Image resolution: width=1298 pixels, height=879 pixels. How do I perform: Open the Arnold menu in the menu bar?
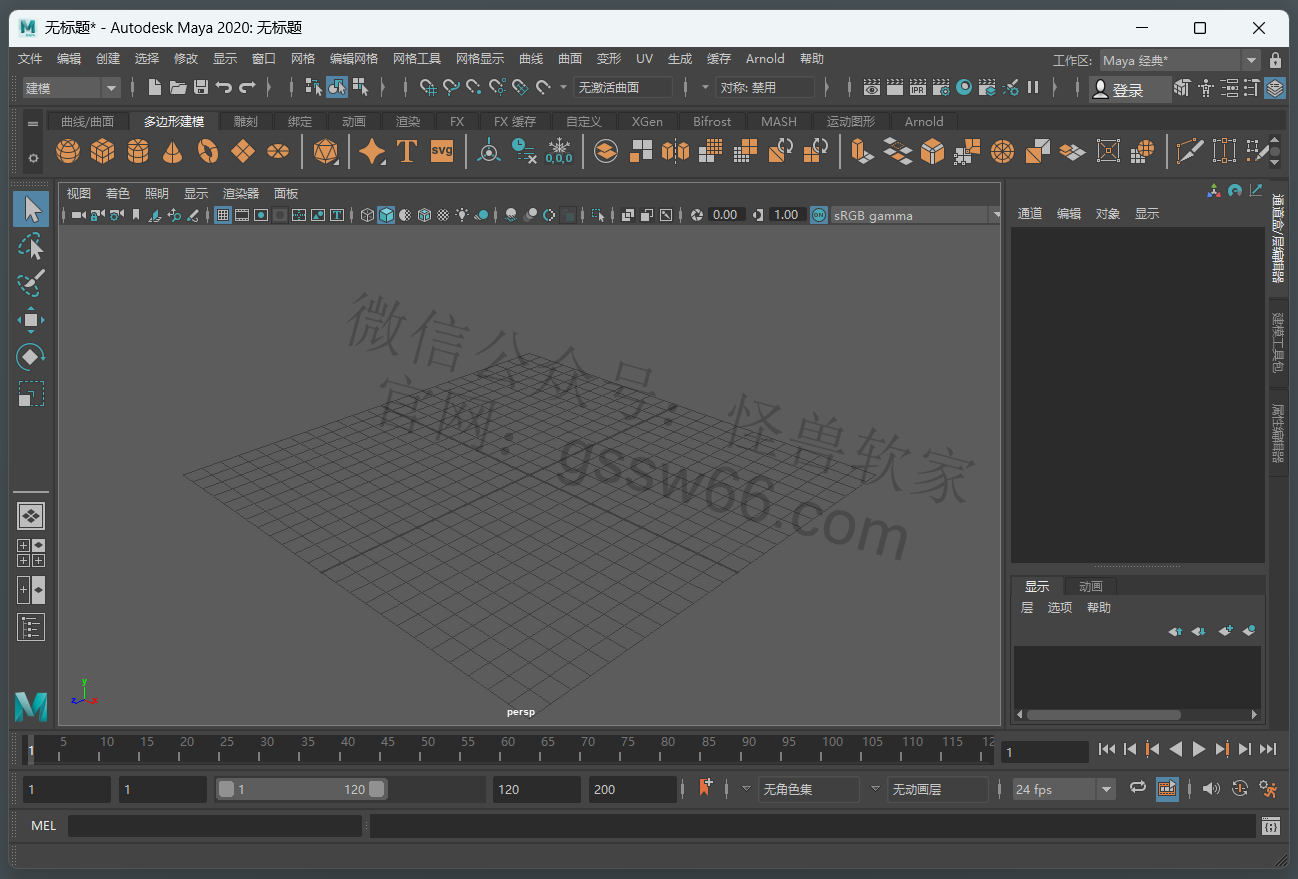tap(765, 59)
